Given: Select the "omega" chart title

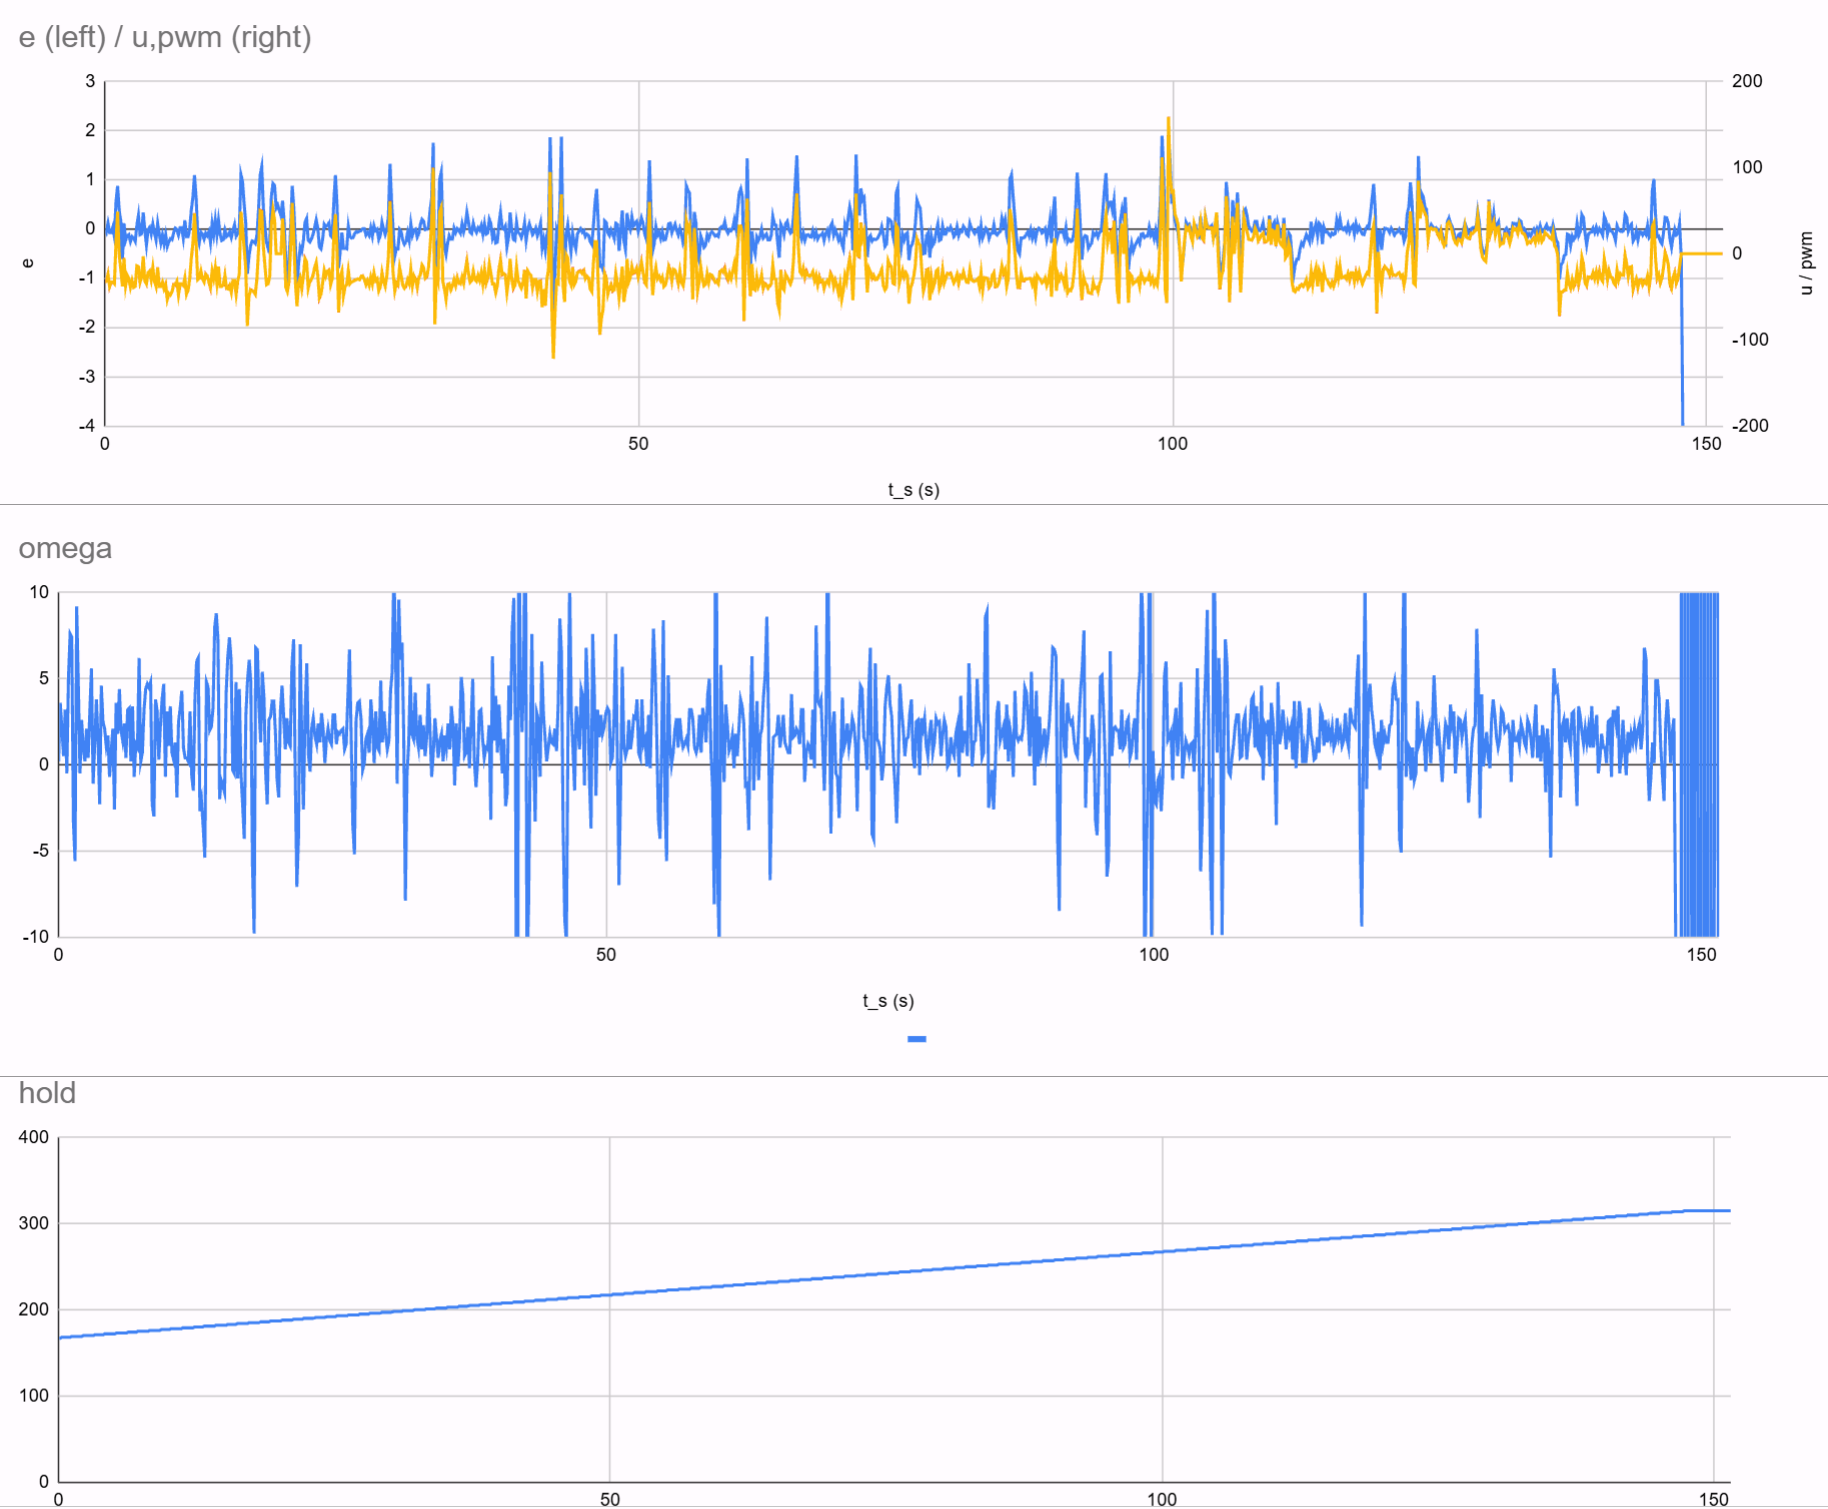Looking at the screenshot, I should pos(65,548).
